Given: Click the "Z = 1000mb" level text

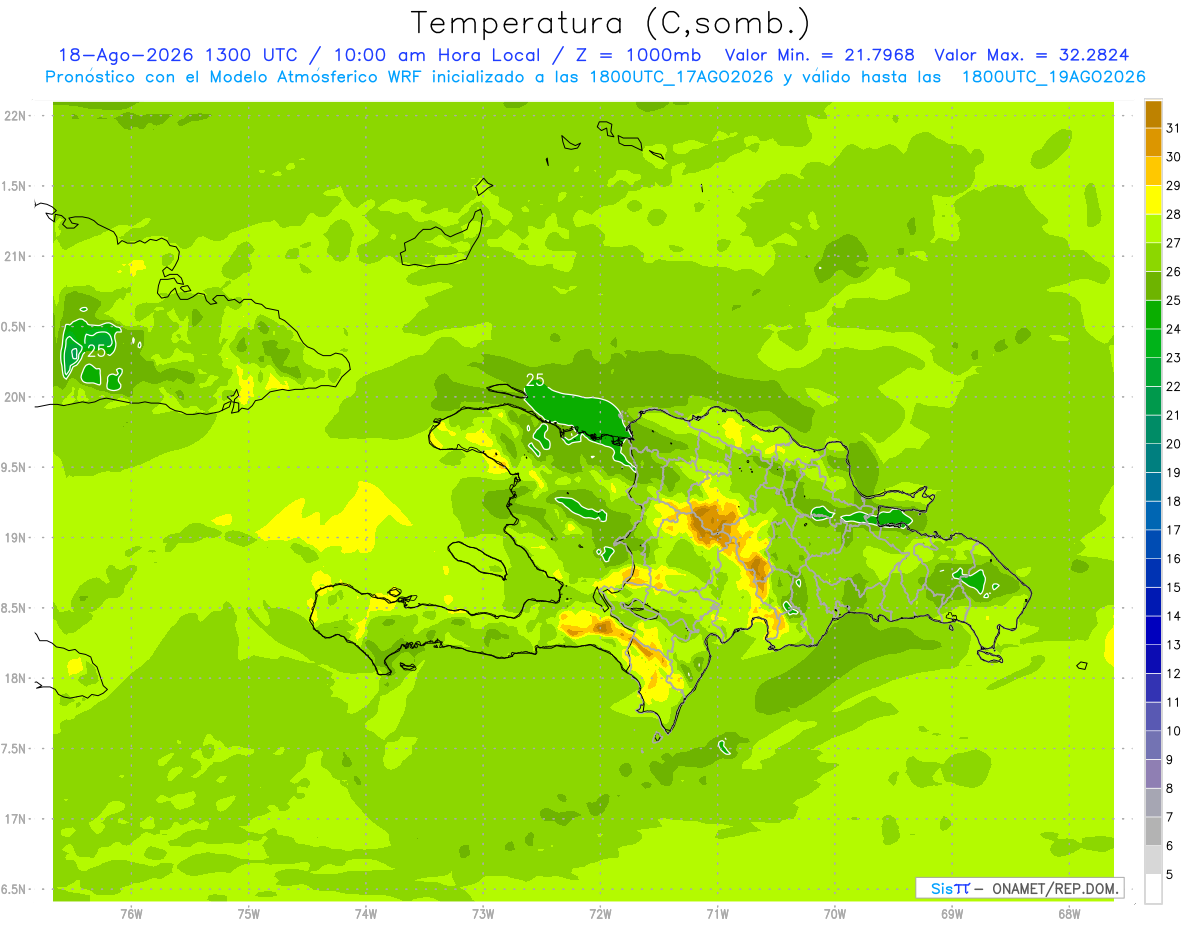Looking at the screenshot, I should point(638,55).
